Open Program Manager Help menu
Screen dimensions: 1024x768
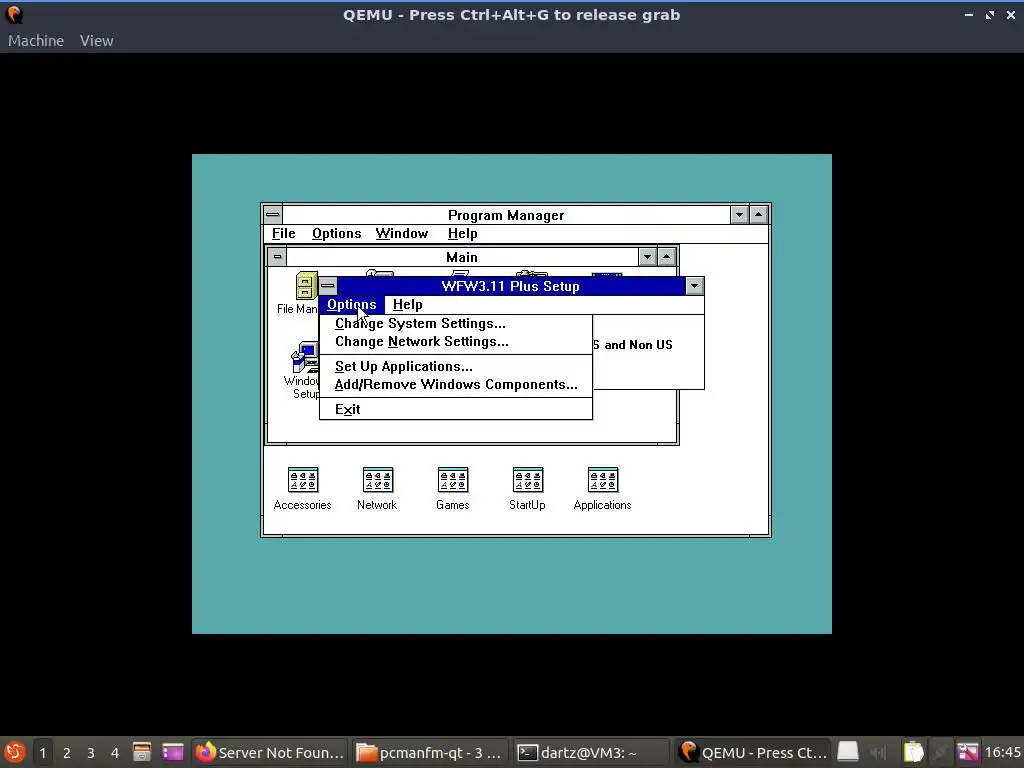coord(462,234)
